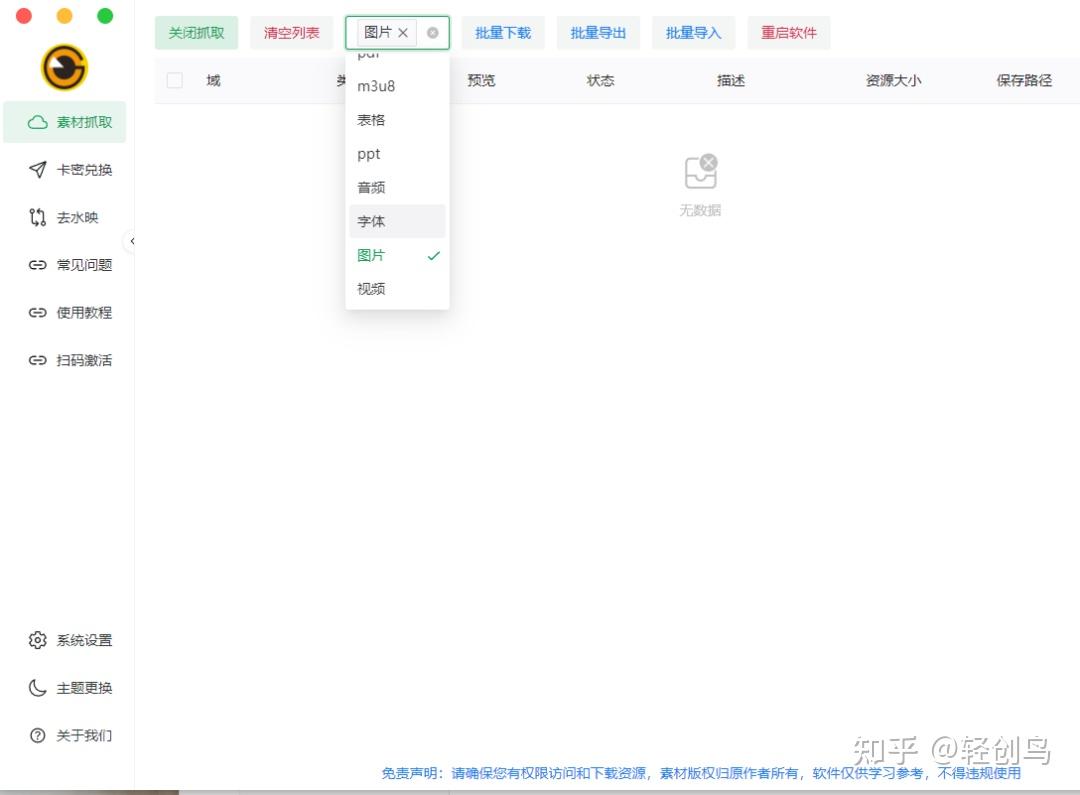
Task: Click the 免责声明 disclaimer text
Action: [701, 773]
